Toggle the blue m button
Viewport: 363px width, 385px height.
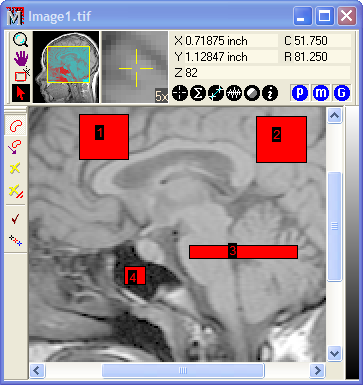pos(321,93)
